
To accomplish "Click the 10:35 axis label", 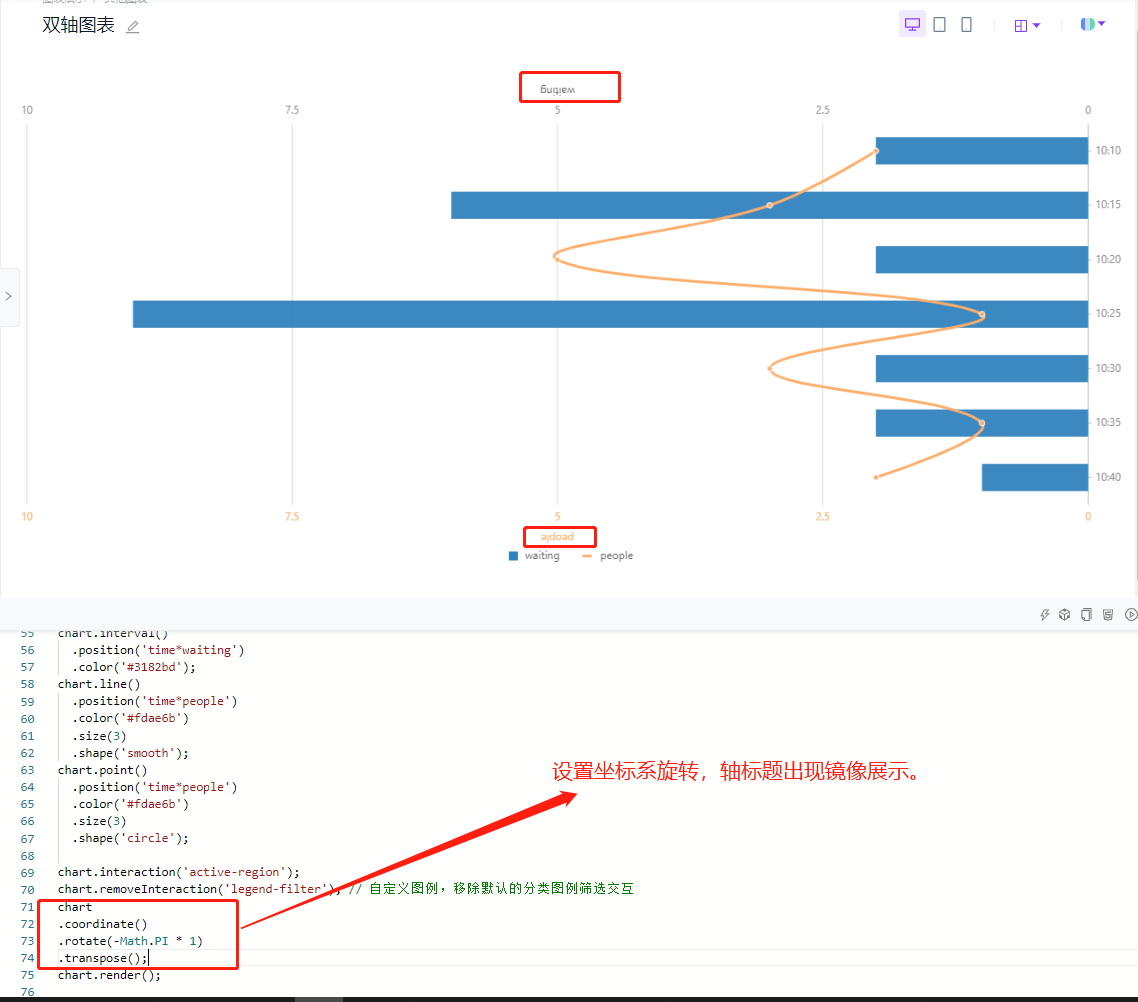I will 1108,422.
